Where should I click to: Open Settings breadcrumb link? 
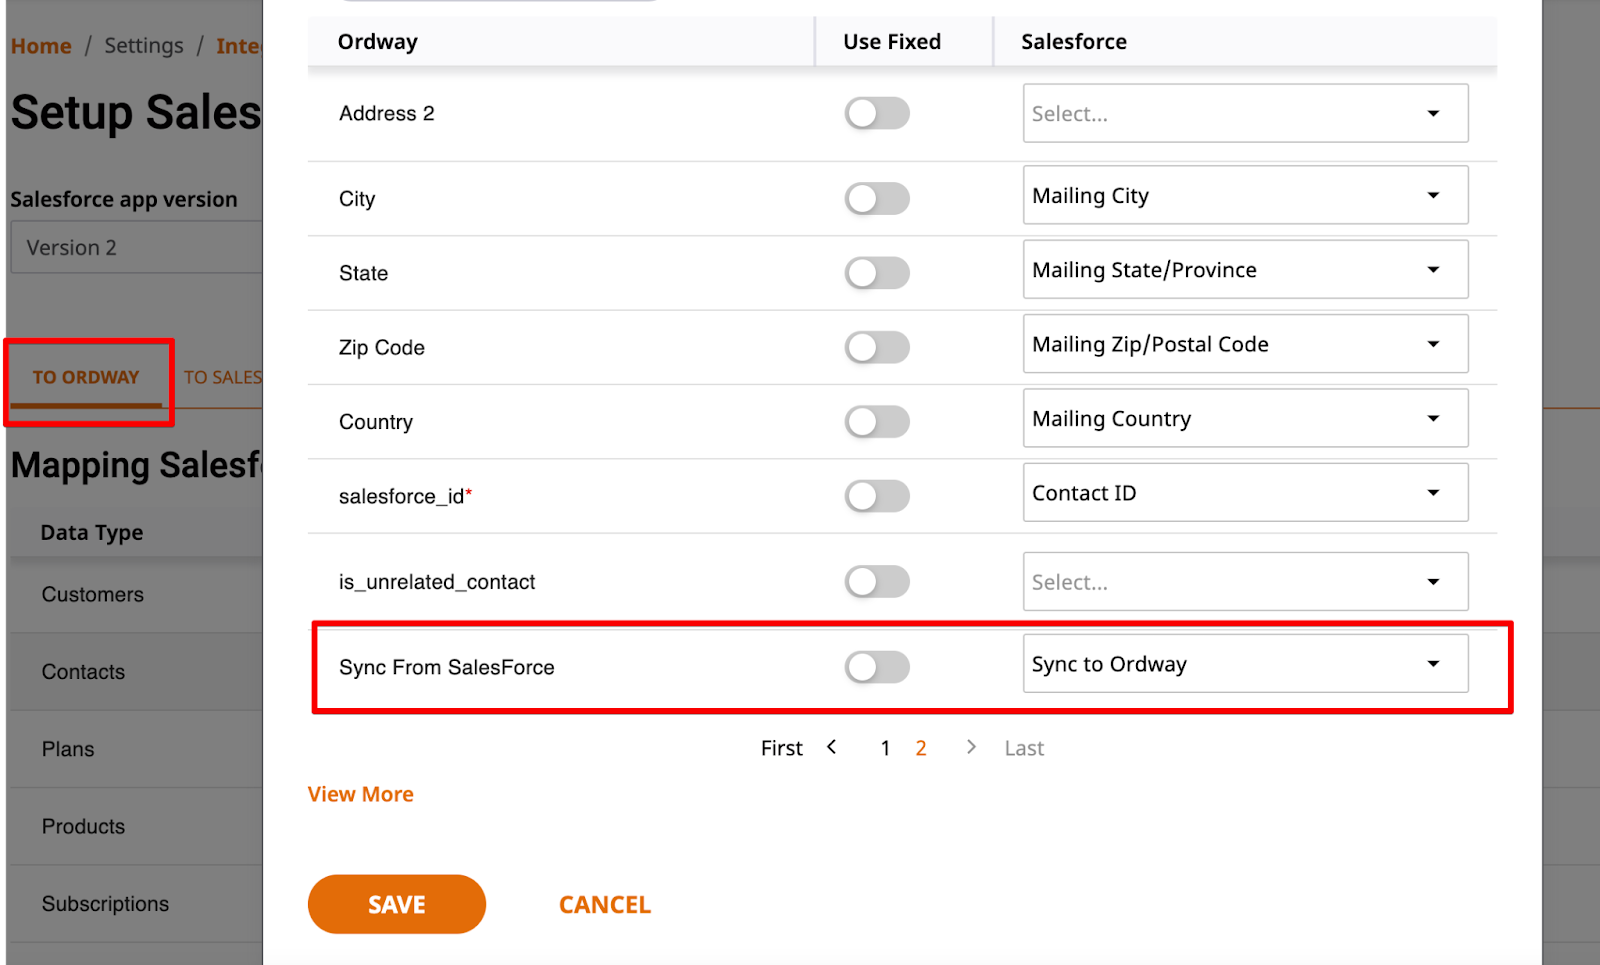tap(144, 46)
